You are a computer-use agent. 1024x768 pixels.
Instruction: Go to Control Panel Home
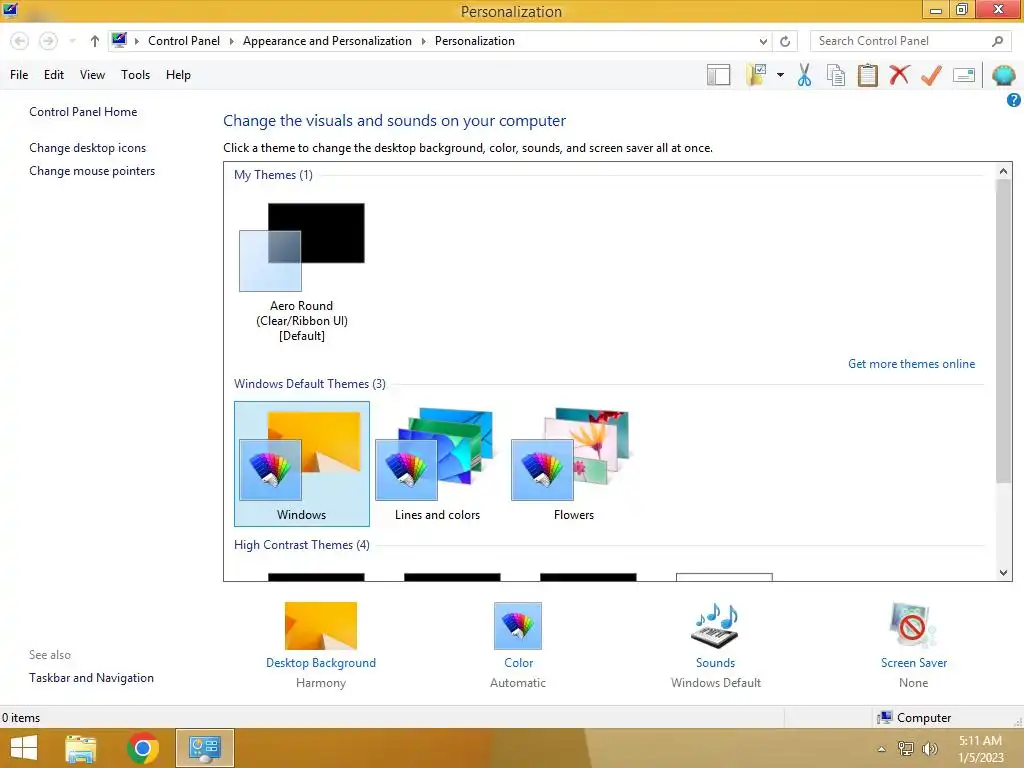(x=83, y=112)
